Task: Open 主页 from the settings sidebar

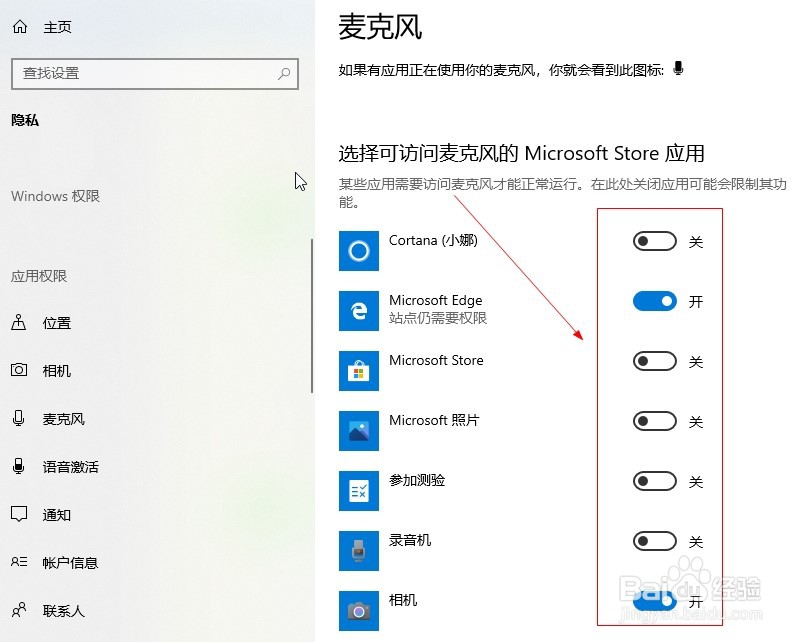Action: [57, 27]
